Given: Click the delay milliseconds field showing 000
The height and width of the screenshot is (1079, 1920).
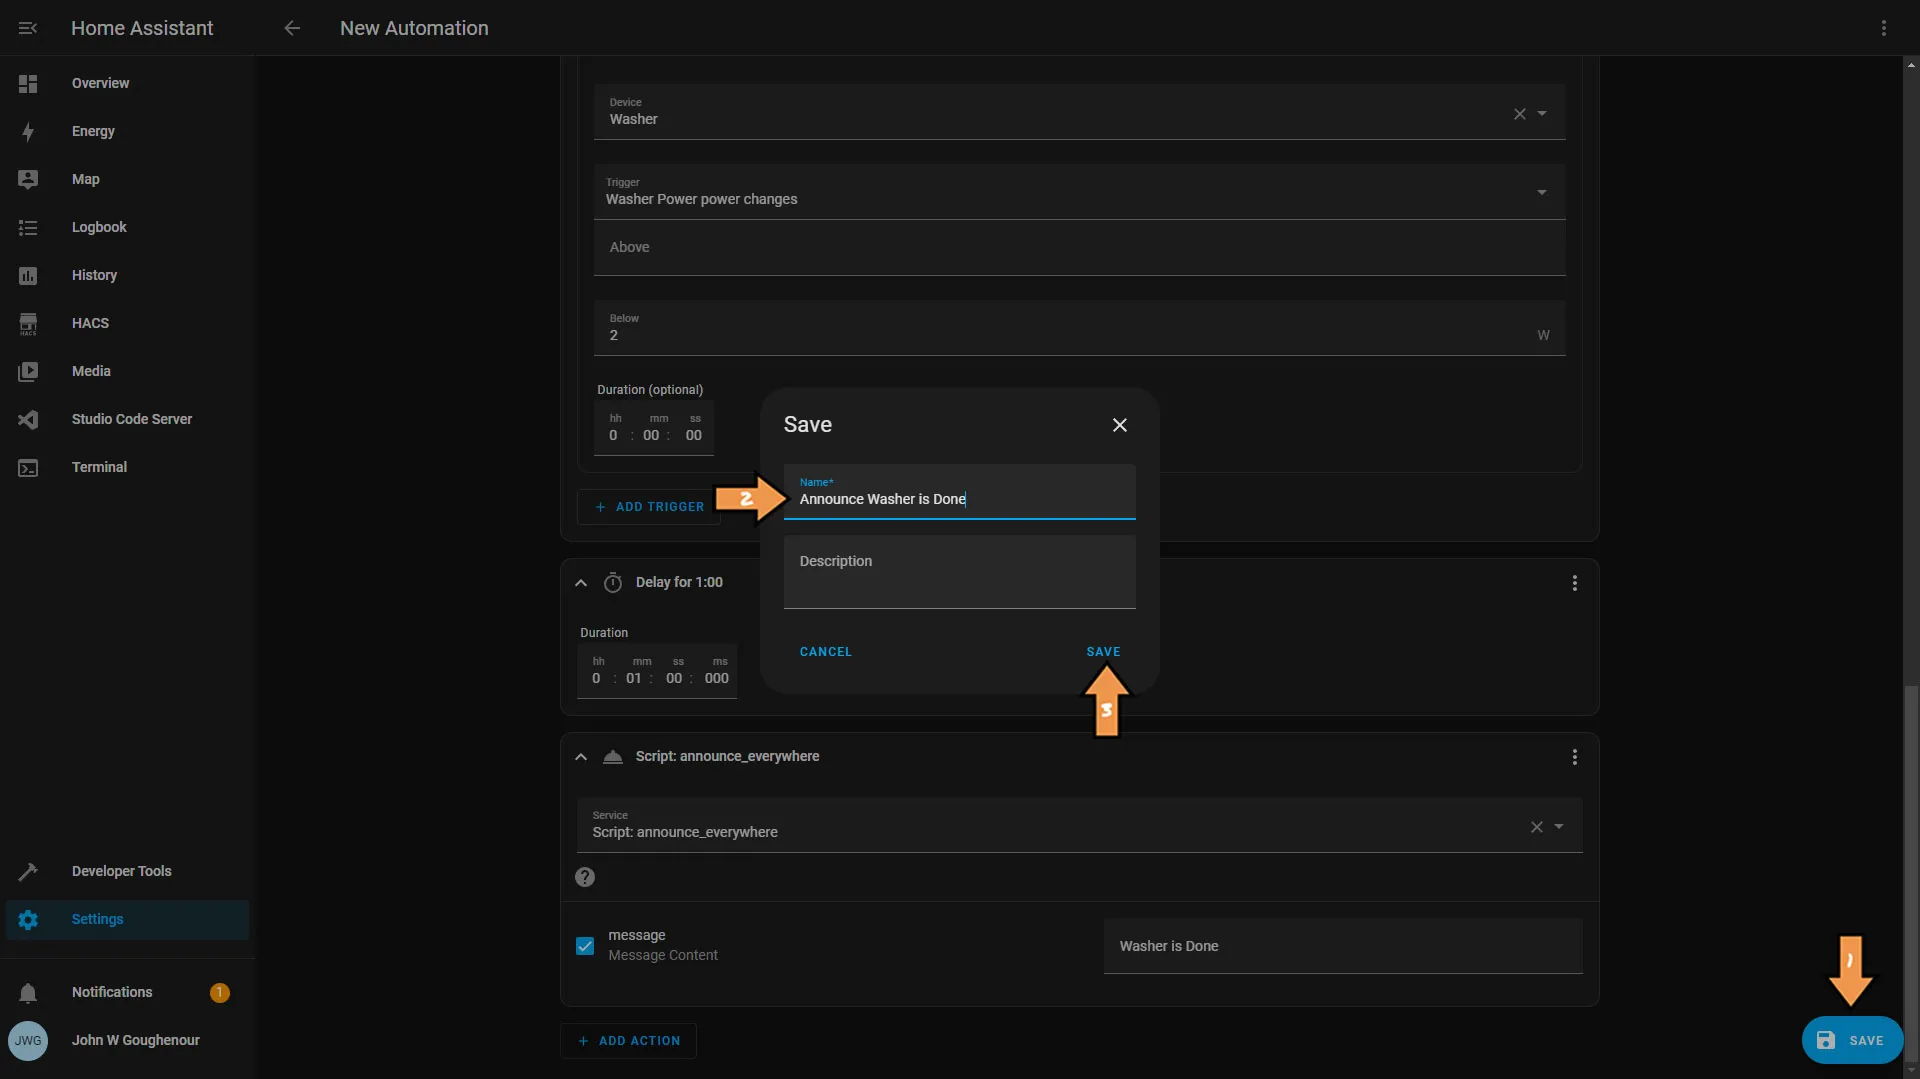Looking at the screenshot, I should tap(717, 678).
